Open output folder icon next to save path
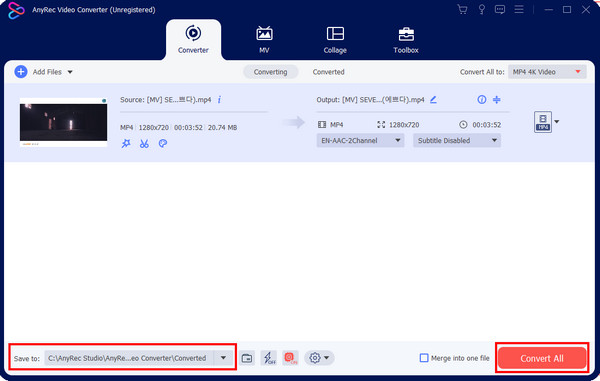The height and width of the screenshot is (381, 600). click(247, 358)
